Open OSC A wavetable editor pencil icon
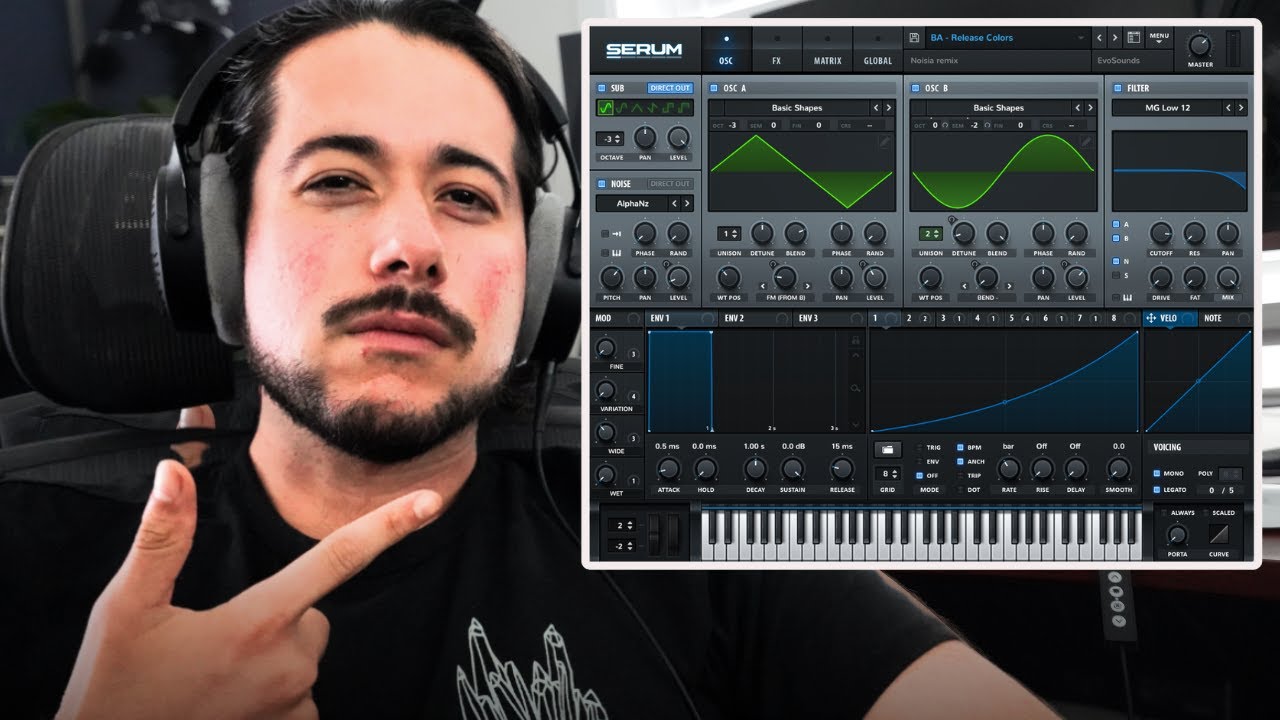1280x720 pixels. (885, 142)
